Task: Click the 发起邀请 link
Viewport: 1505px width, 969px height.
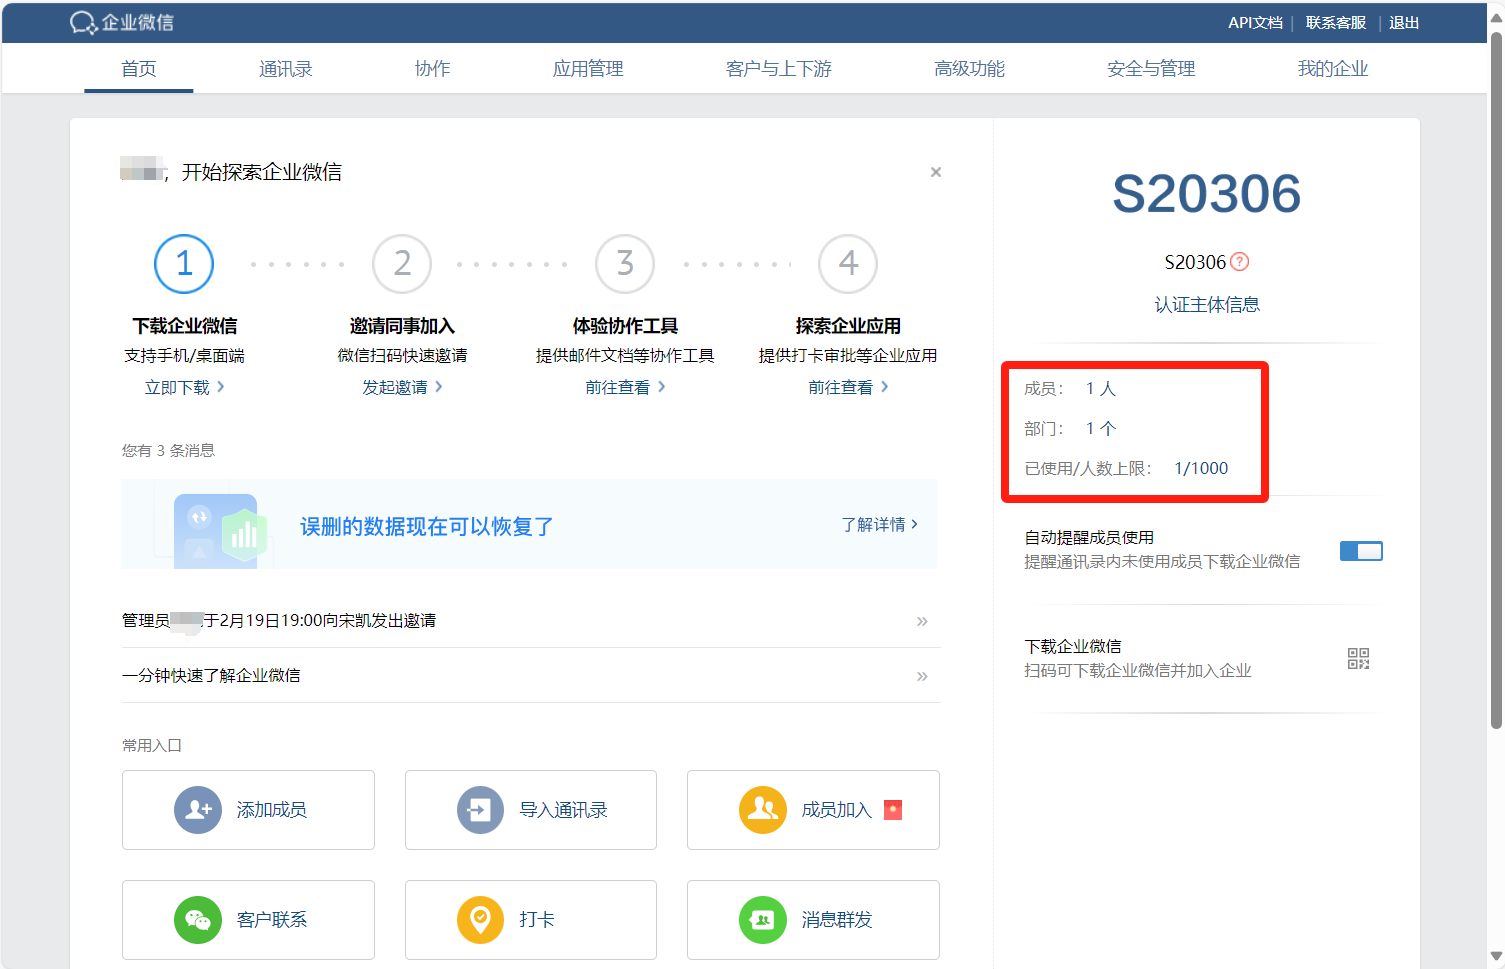Action: click(x=402, y=387)
